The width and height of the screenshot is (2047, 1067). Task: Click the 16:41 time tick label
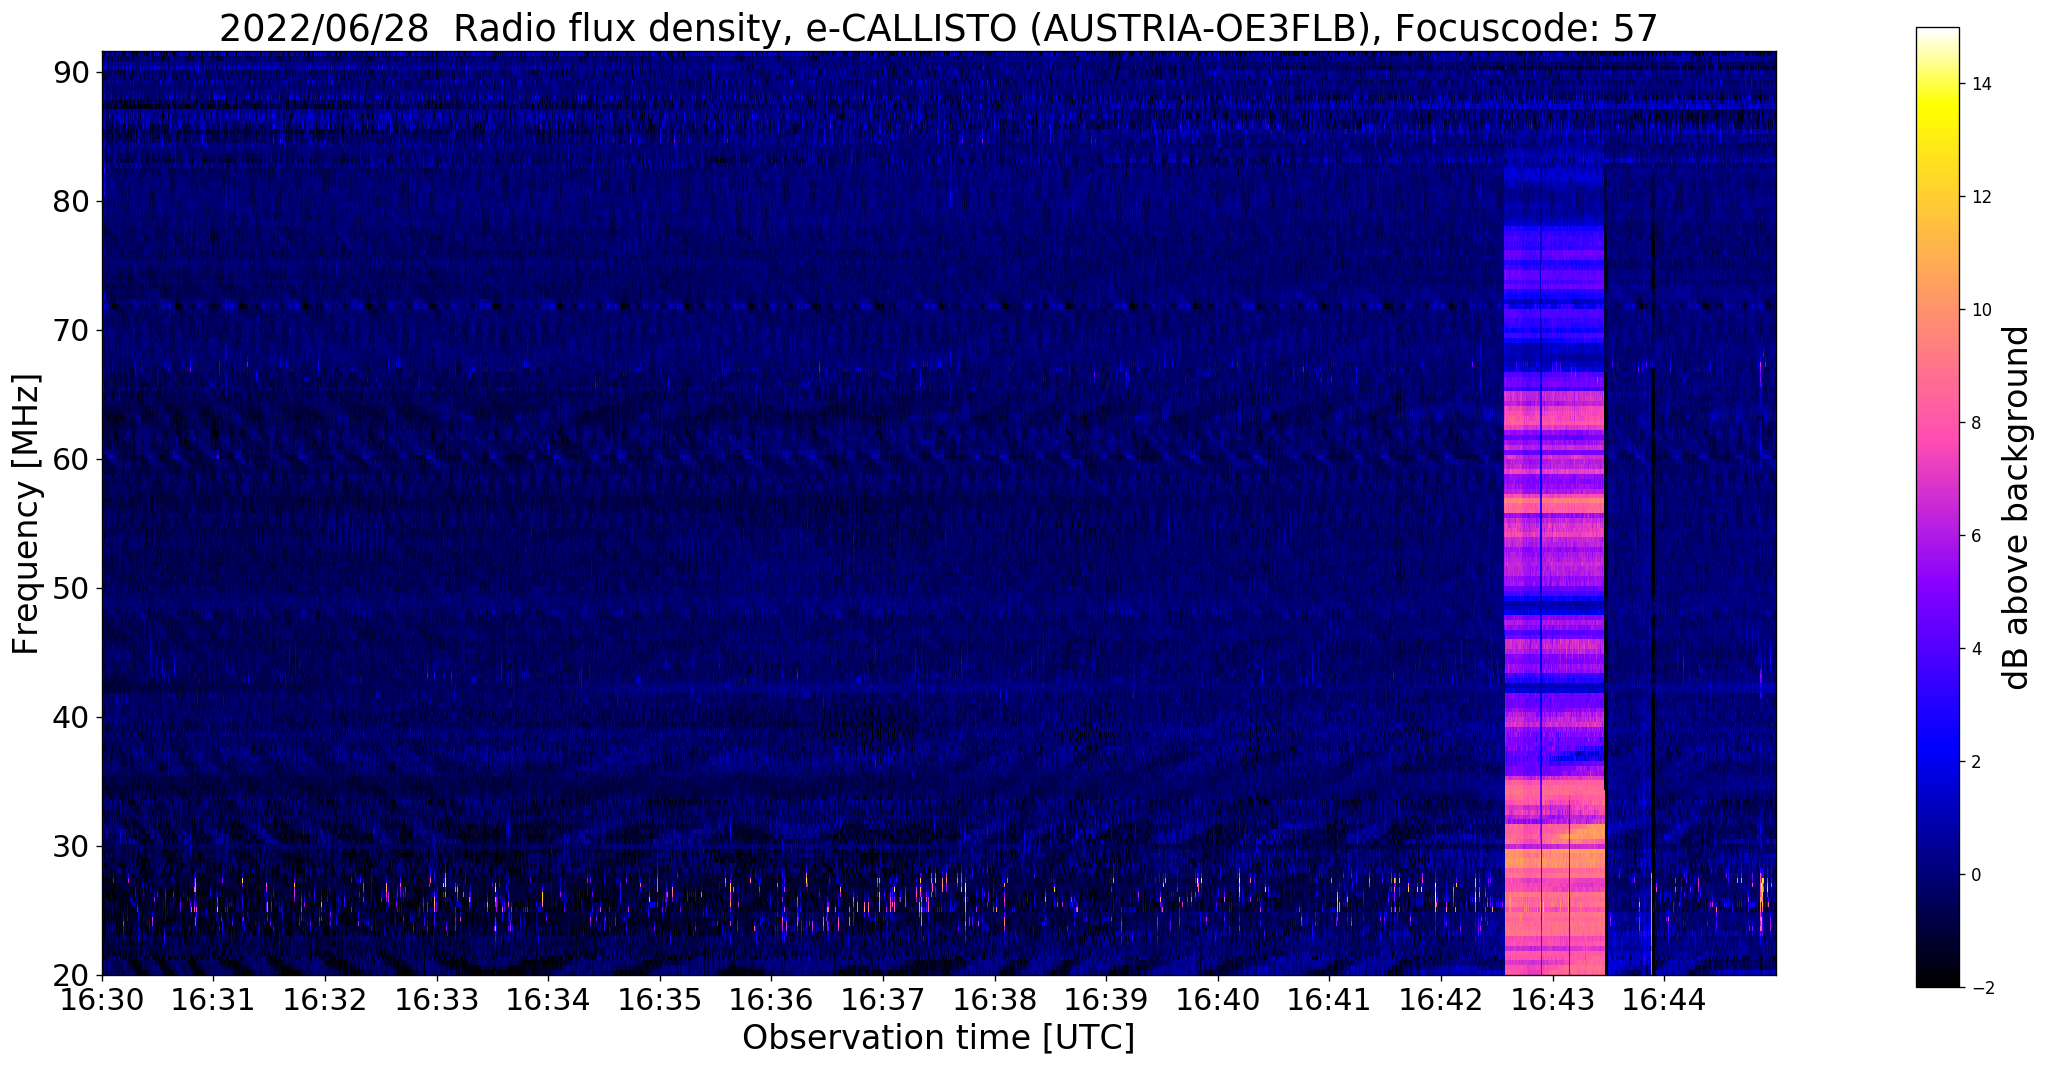[x=1329, y=1000]
